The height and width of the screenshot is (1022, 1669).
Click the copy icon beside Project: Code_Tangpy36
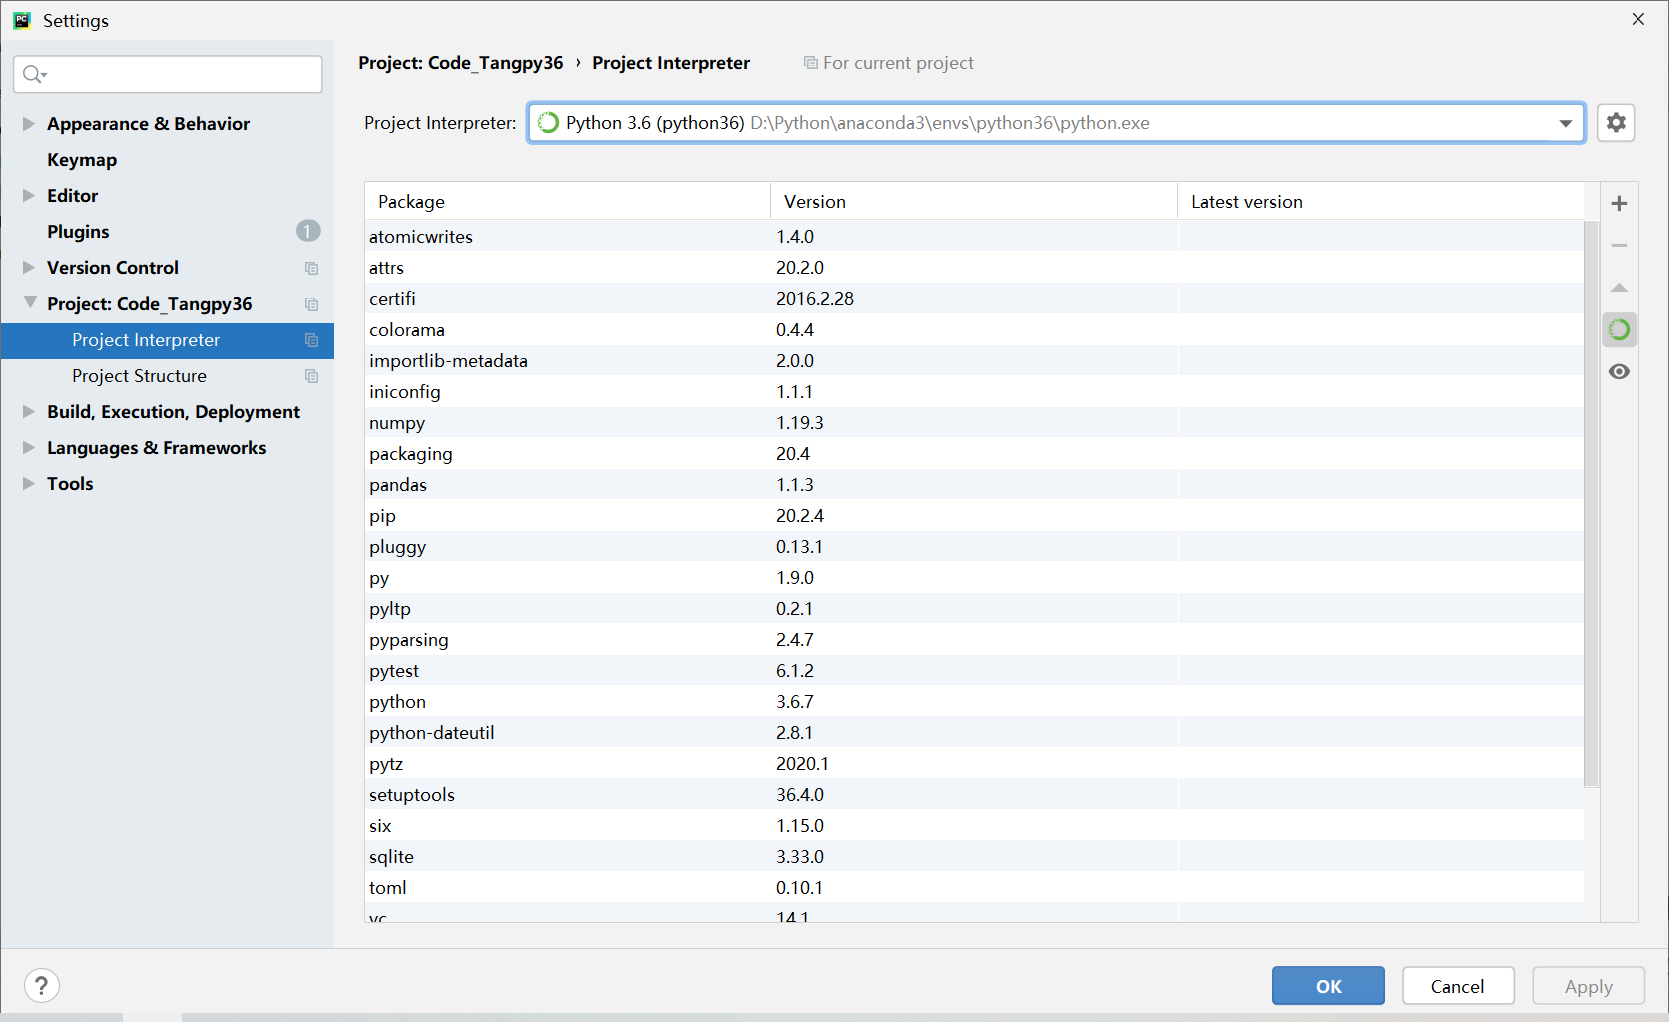(311, 304)
